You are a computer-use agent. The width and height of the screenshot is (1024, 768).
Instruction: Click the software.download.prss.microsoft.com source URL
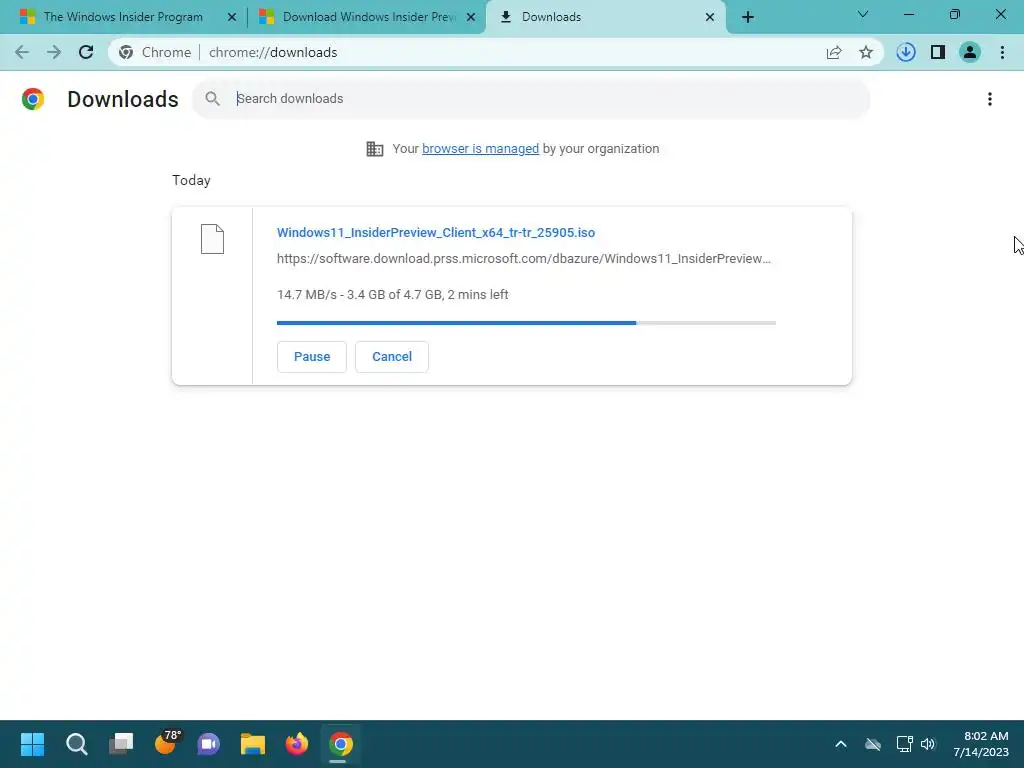[524, 259]
